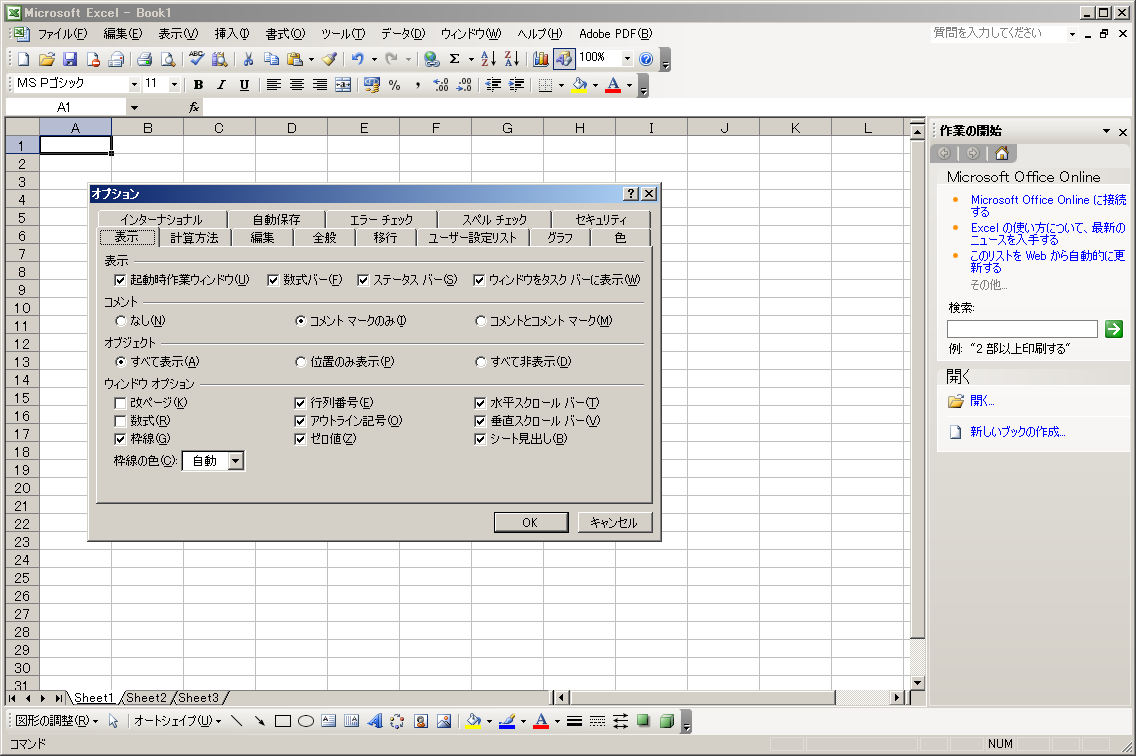Viewport: 1136px width, 756px height.
Task: Select the Oval shape drawing tool
Action: click(306, 721)
